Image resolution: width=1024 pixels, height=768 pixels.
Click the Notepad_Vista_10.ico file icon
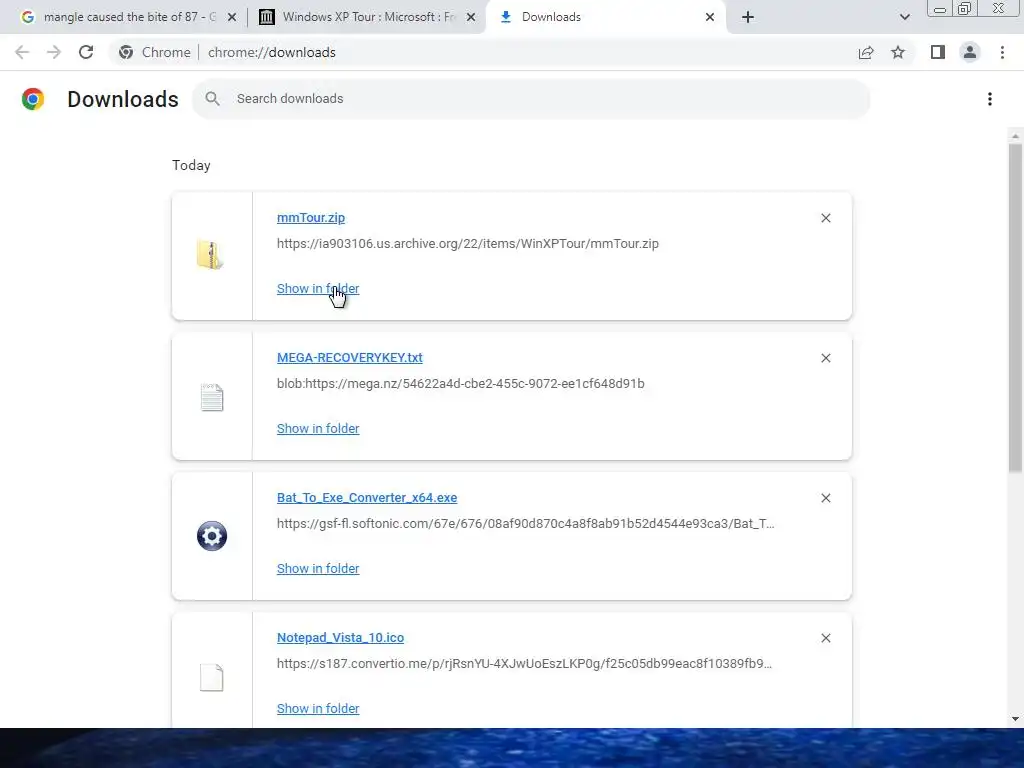212,677
